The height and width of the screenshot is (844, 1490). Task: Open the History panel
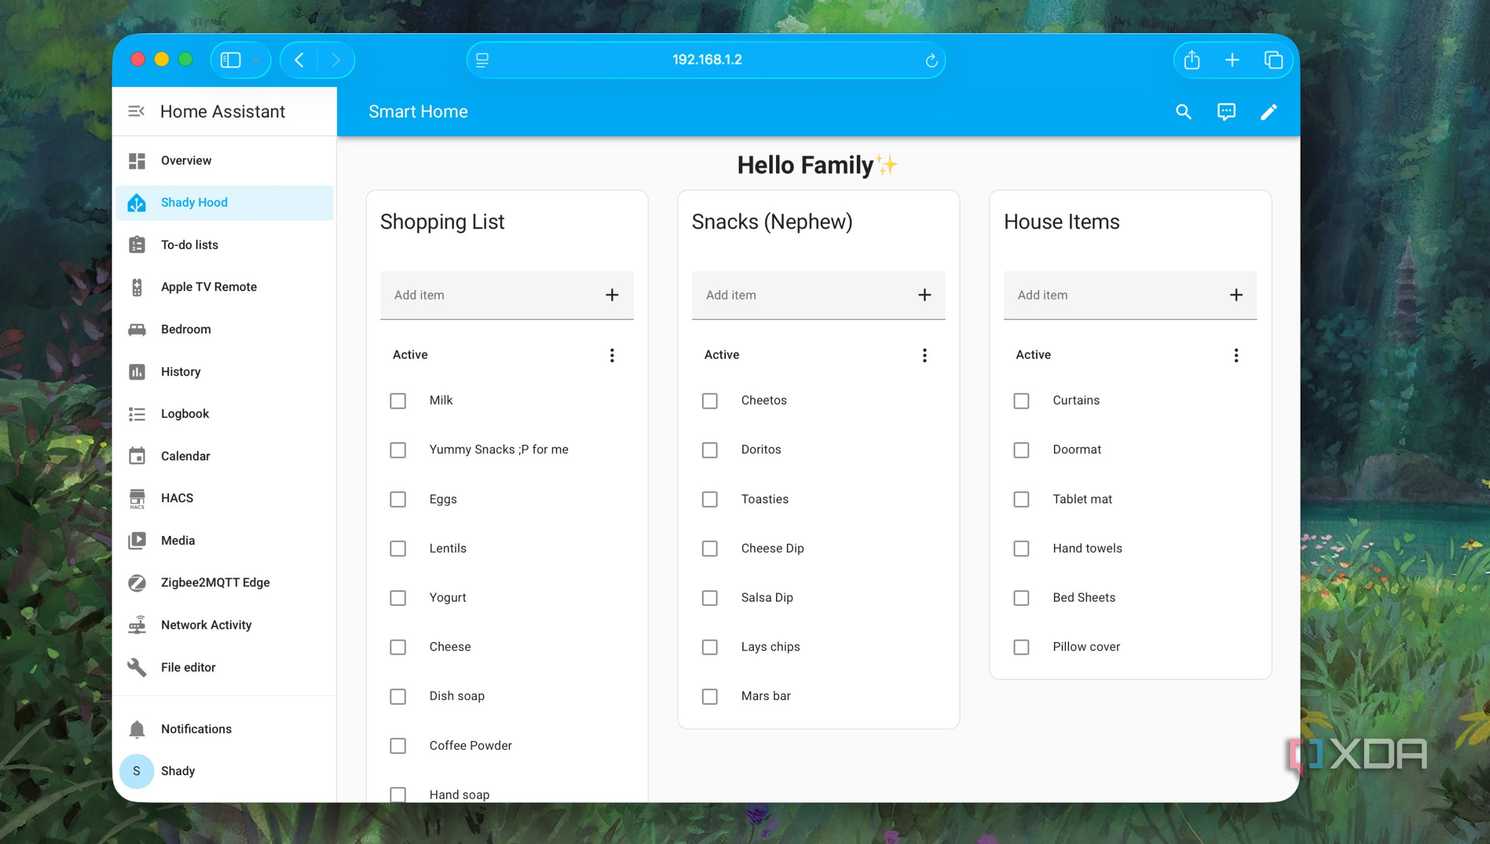pyautogui.click(x=224, y=371)
